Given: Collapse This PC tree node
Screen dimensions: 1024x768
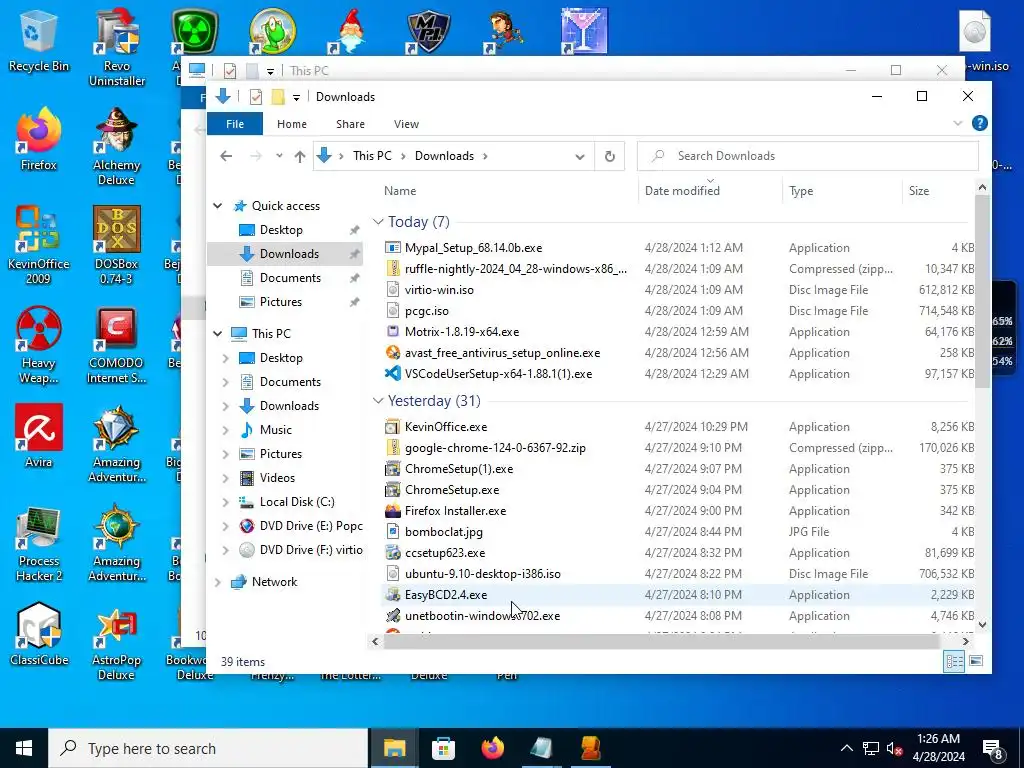Looking at the screenshot, I should click(x=217, y=334).
